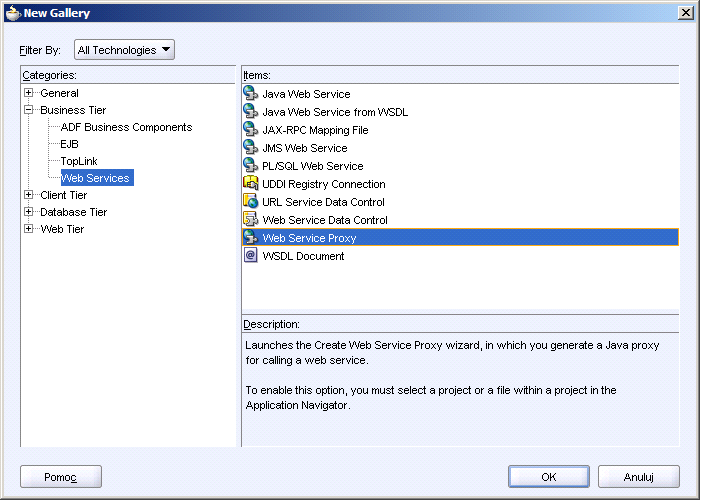Select the Web Service Data Control icon

(250, 219)
